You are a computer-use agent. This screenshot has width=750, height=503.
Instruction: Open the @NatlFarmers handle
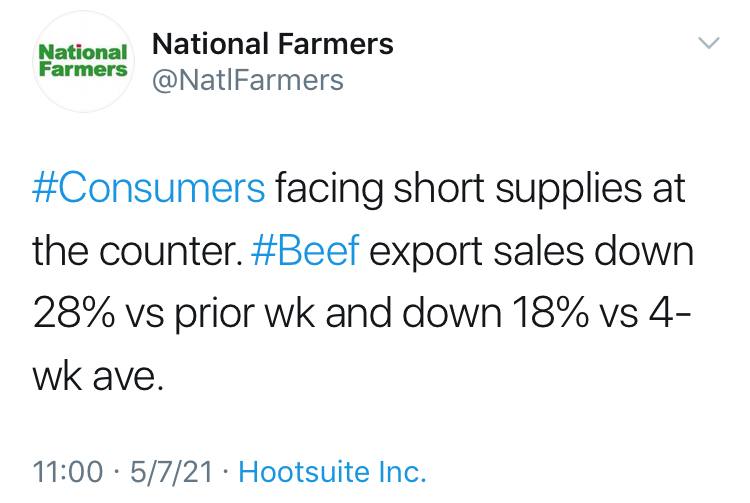click(x=247, y=80)
